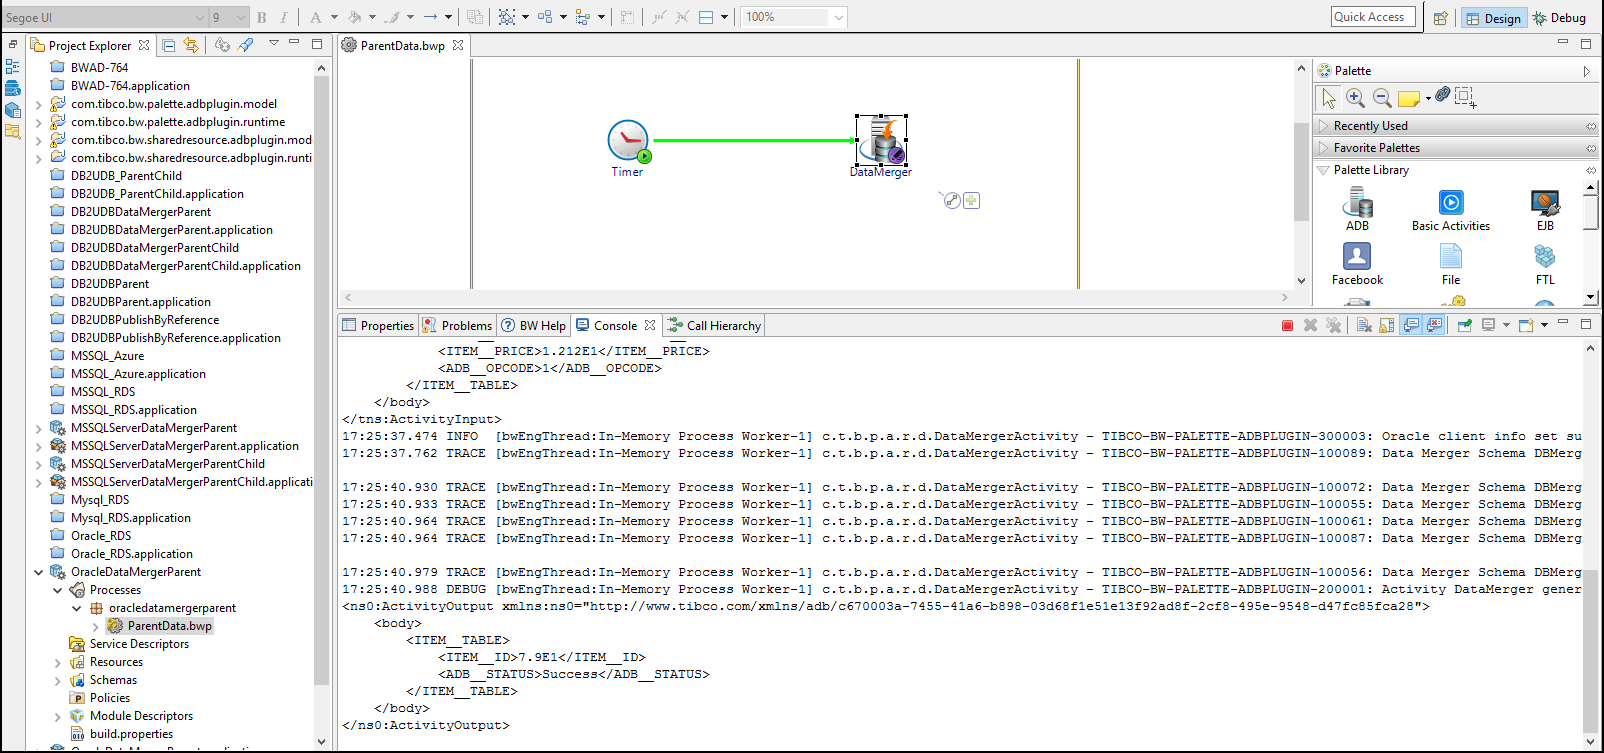The width and height of the screenshot is (1604, 753).
Task: Select the Timer activity on the canvas
Action: click(x=628, y=142)
